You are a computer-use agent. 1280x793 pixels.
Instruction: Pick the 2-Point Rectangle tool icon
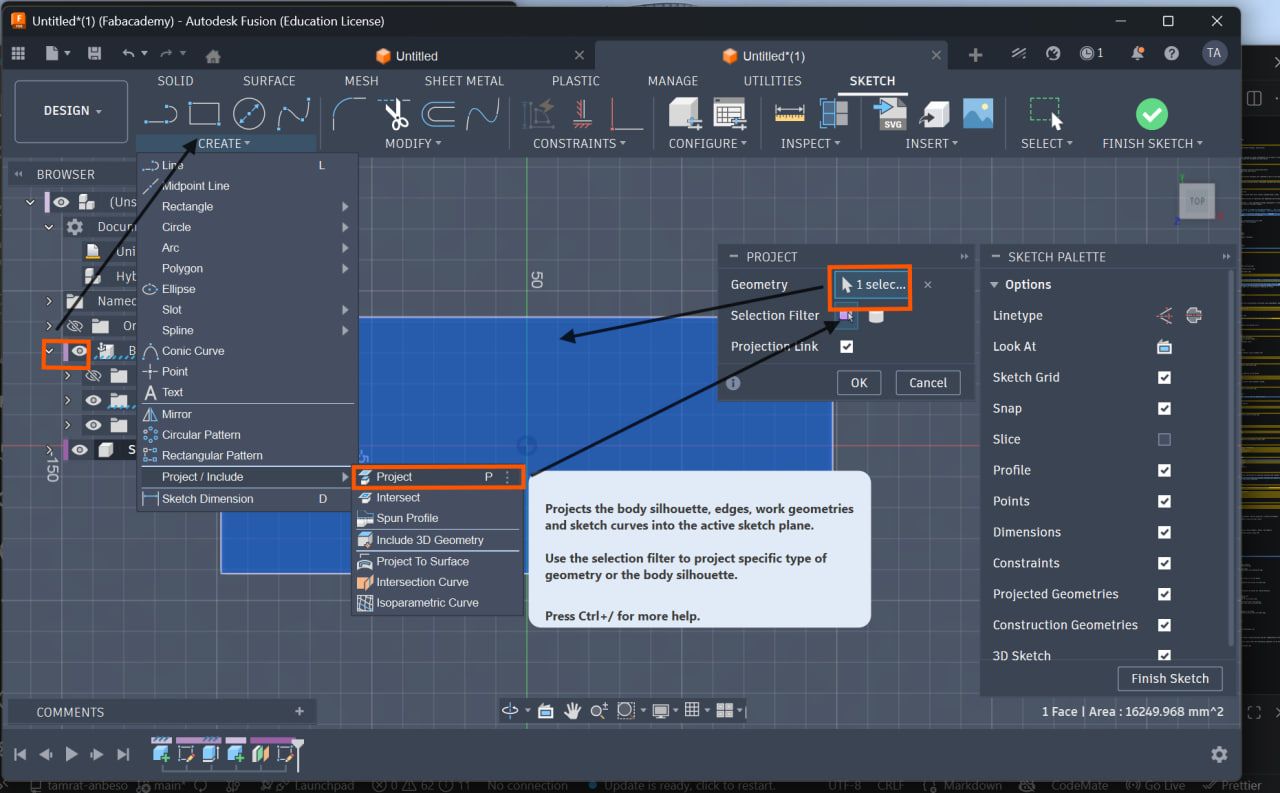(x=204, y=114)
